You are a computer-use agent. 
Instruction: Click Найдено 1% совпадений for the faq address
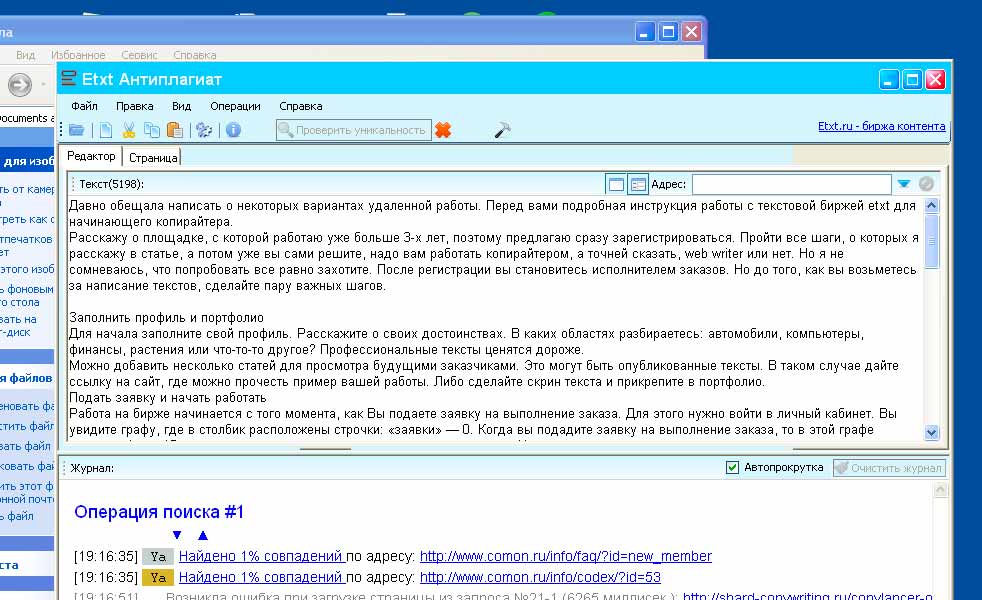point(261,556)
